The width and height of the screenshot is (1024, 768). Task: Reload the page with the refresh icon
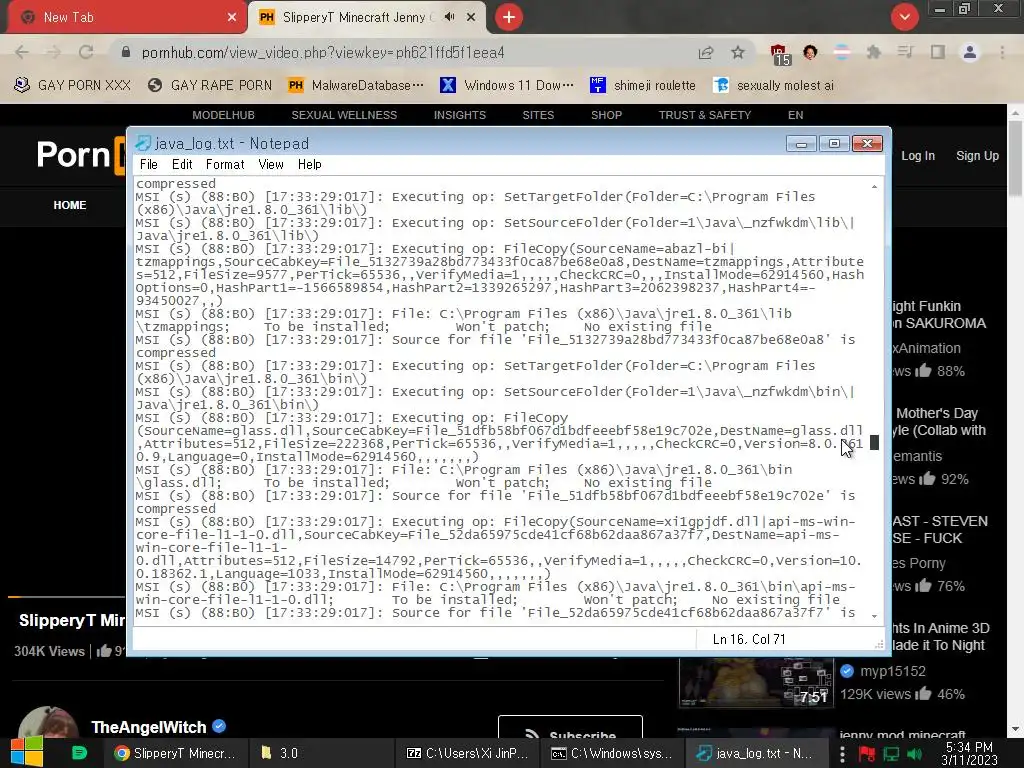click(86, 52)
